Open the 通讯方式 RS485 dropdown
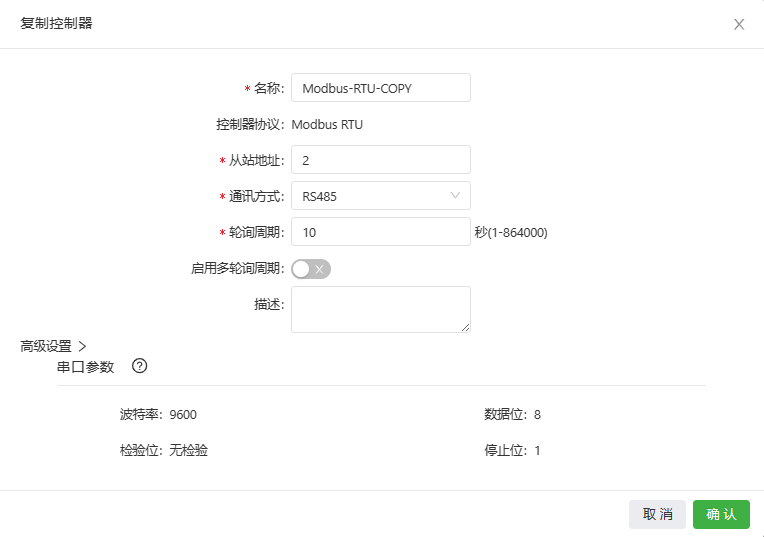The width and height of the screenshot is (764, 537). pyautogui.click(x=380, y=196)
